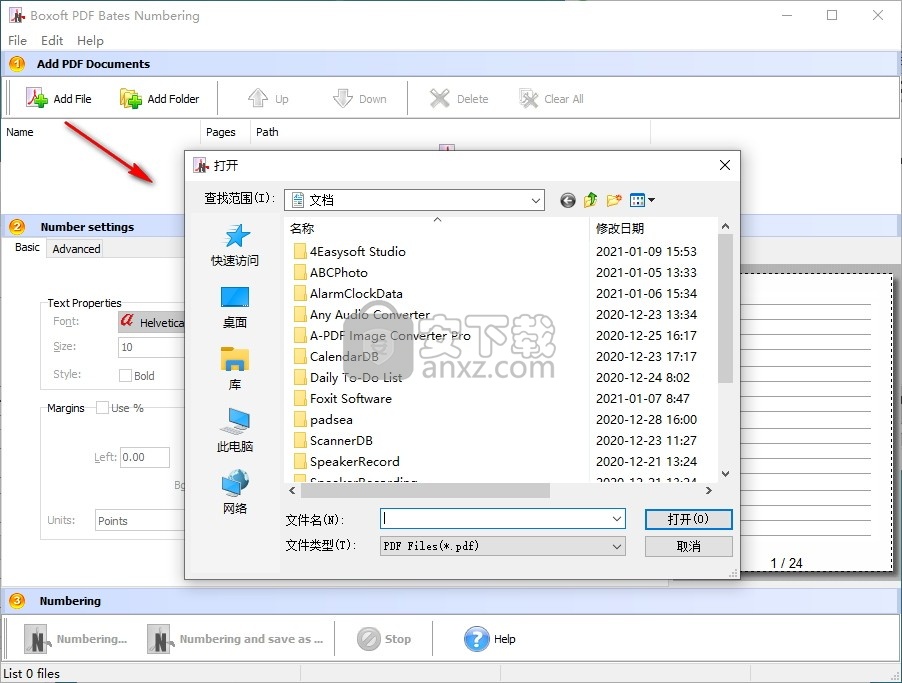Screen dimensions: 902x683
Task: Expand the 查找范围 location dropdown
Action: click(x=536, y=200)
